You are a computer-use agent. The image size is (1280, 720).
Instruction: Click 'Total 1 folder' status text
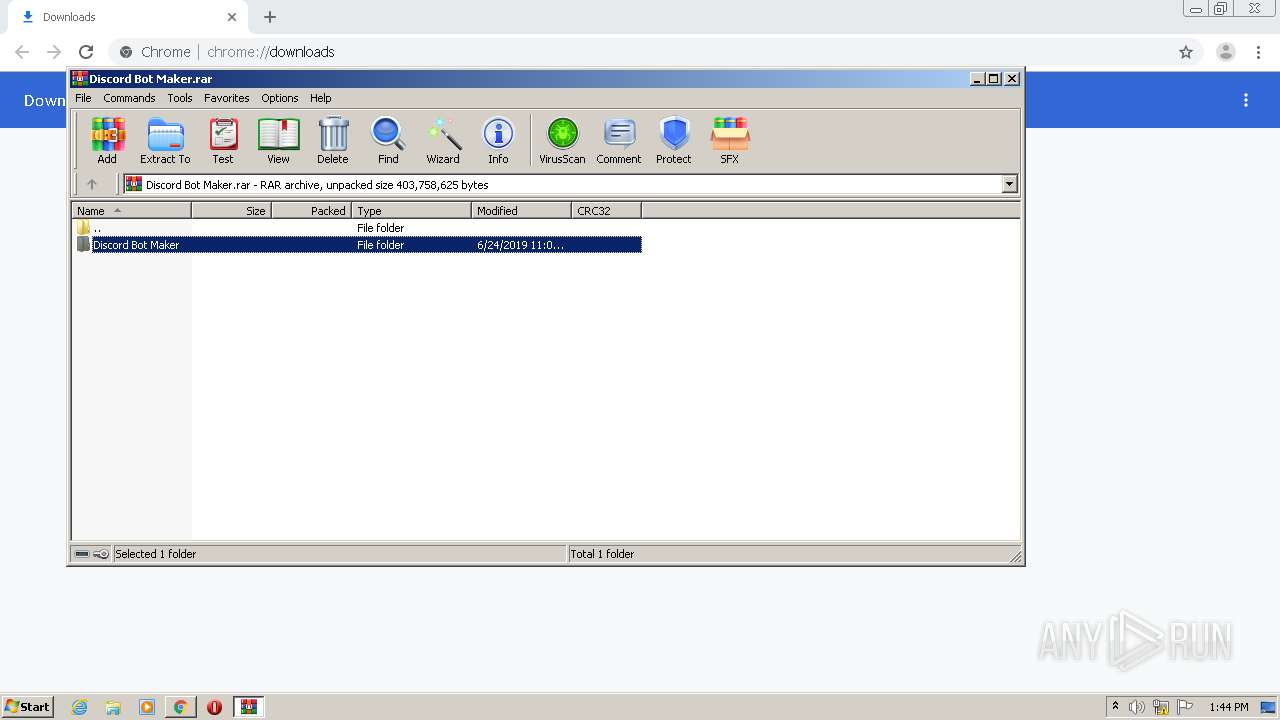click(x=602, y=554)
